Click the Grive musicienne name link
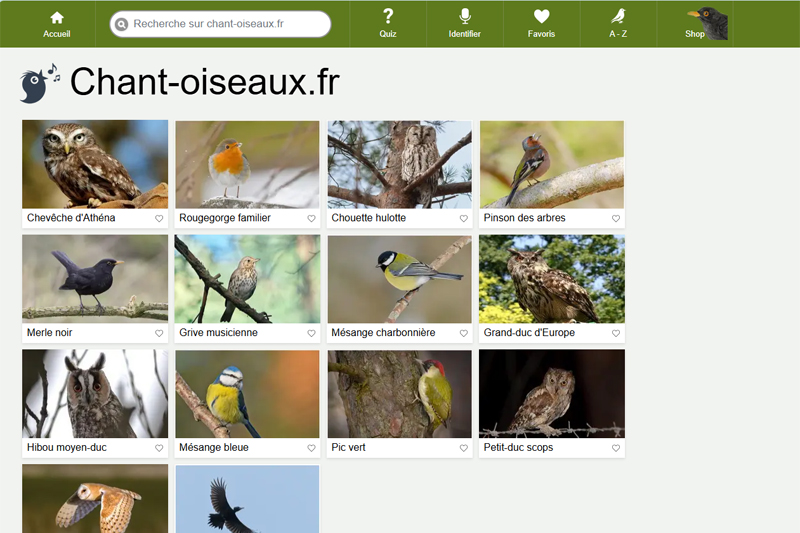Screen dimensions: 800x533 point(218,333)
